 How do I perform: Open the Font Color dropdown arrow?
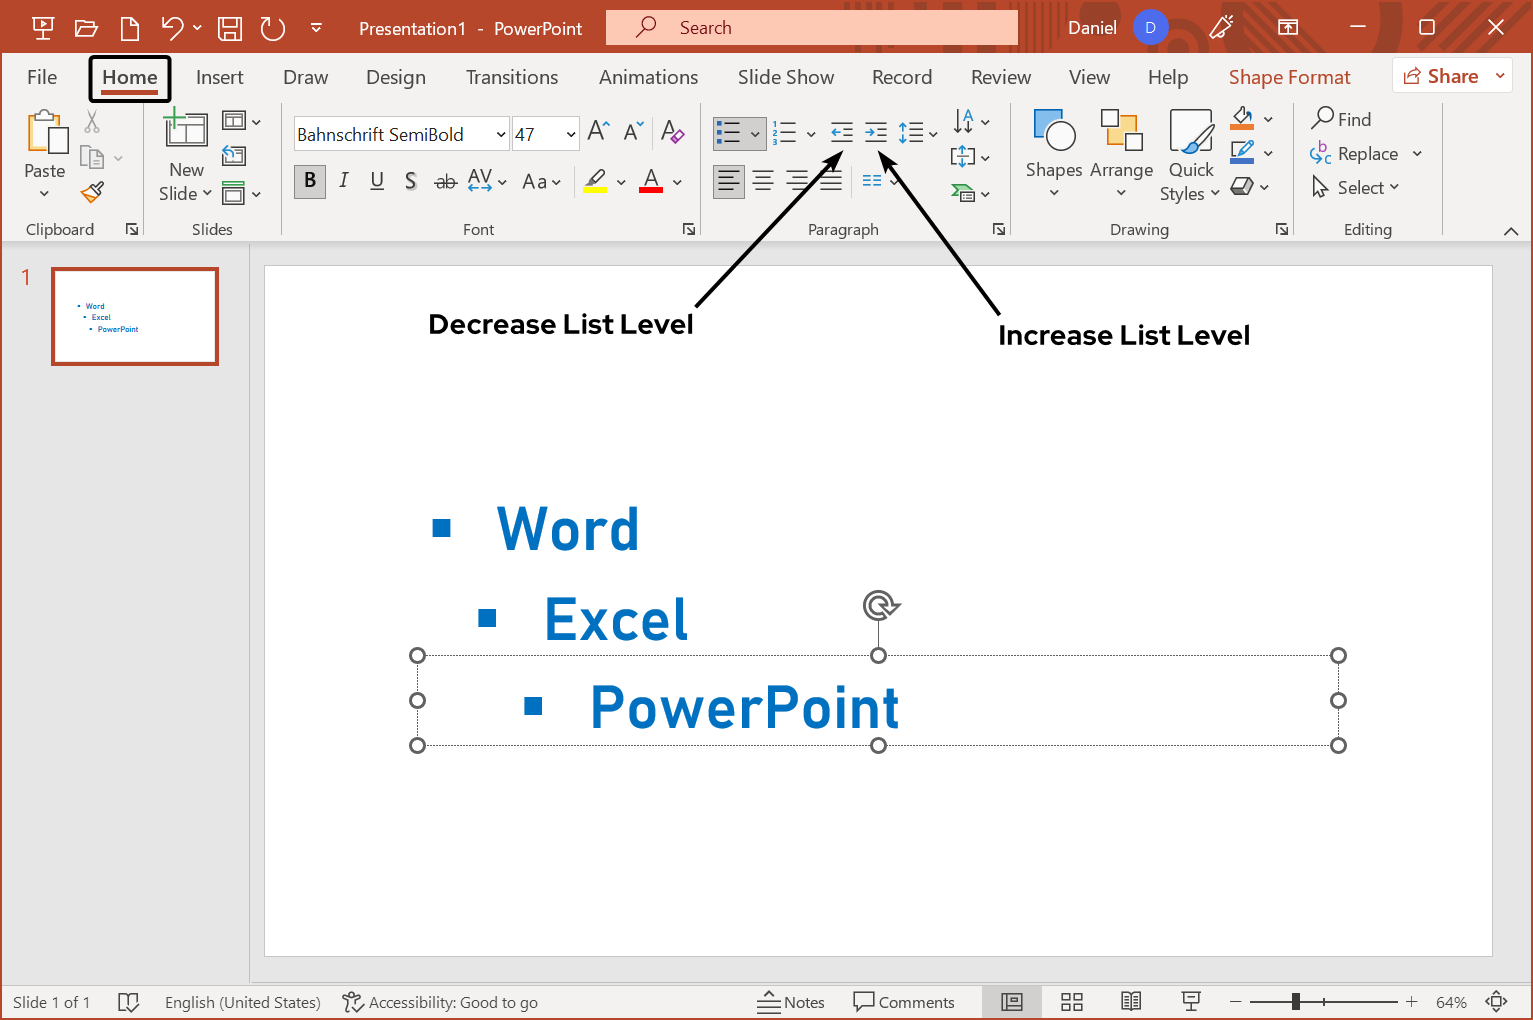(x=676, y=181)
